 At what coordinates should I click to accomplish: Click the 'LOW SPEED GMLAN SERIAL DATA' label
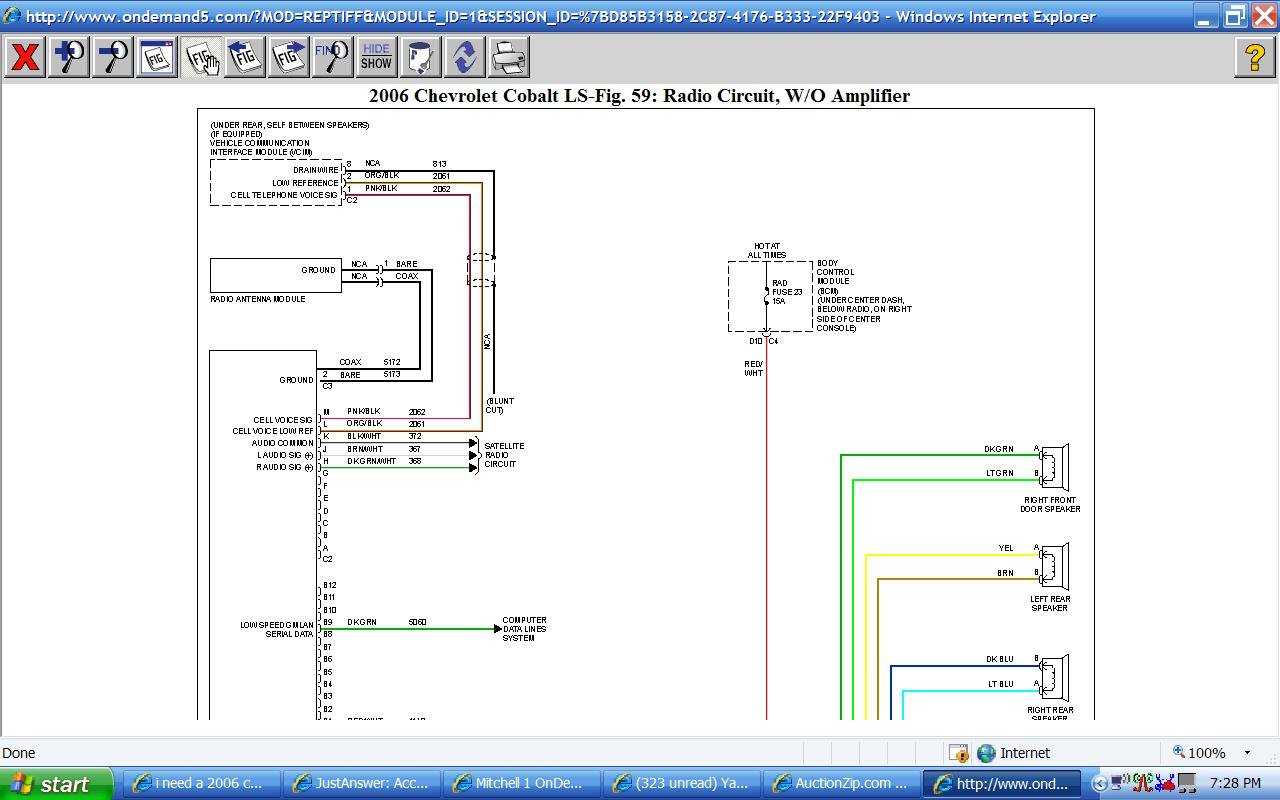coord(276,629)
